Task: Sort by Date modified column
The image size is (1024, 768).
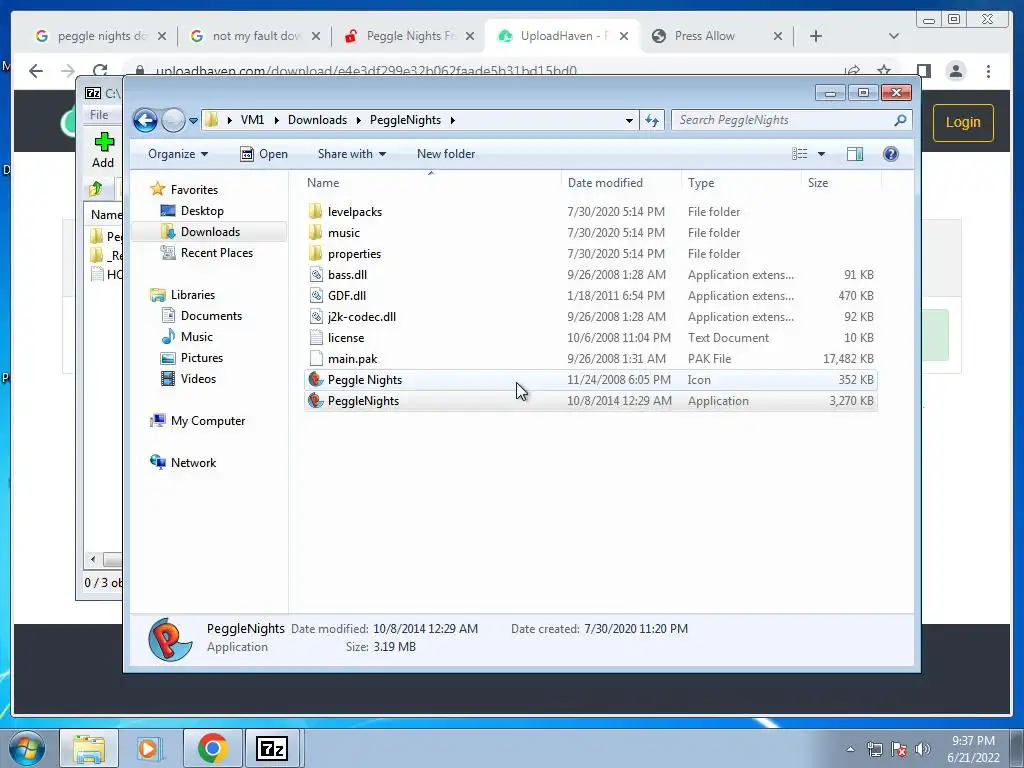Action: [620, 183]
